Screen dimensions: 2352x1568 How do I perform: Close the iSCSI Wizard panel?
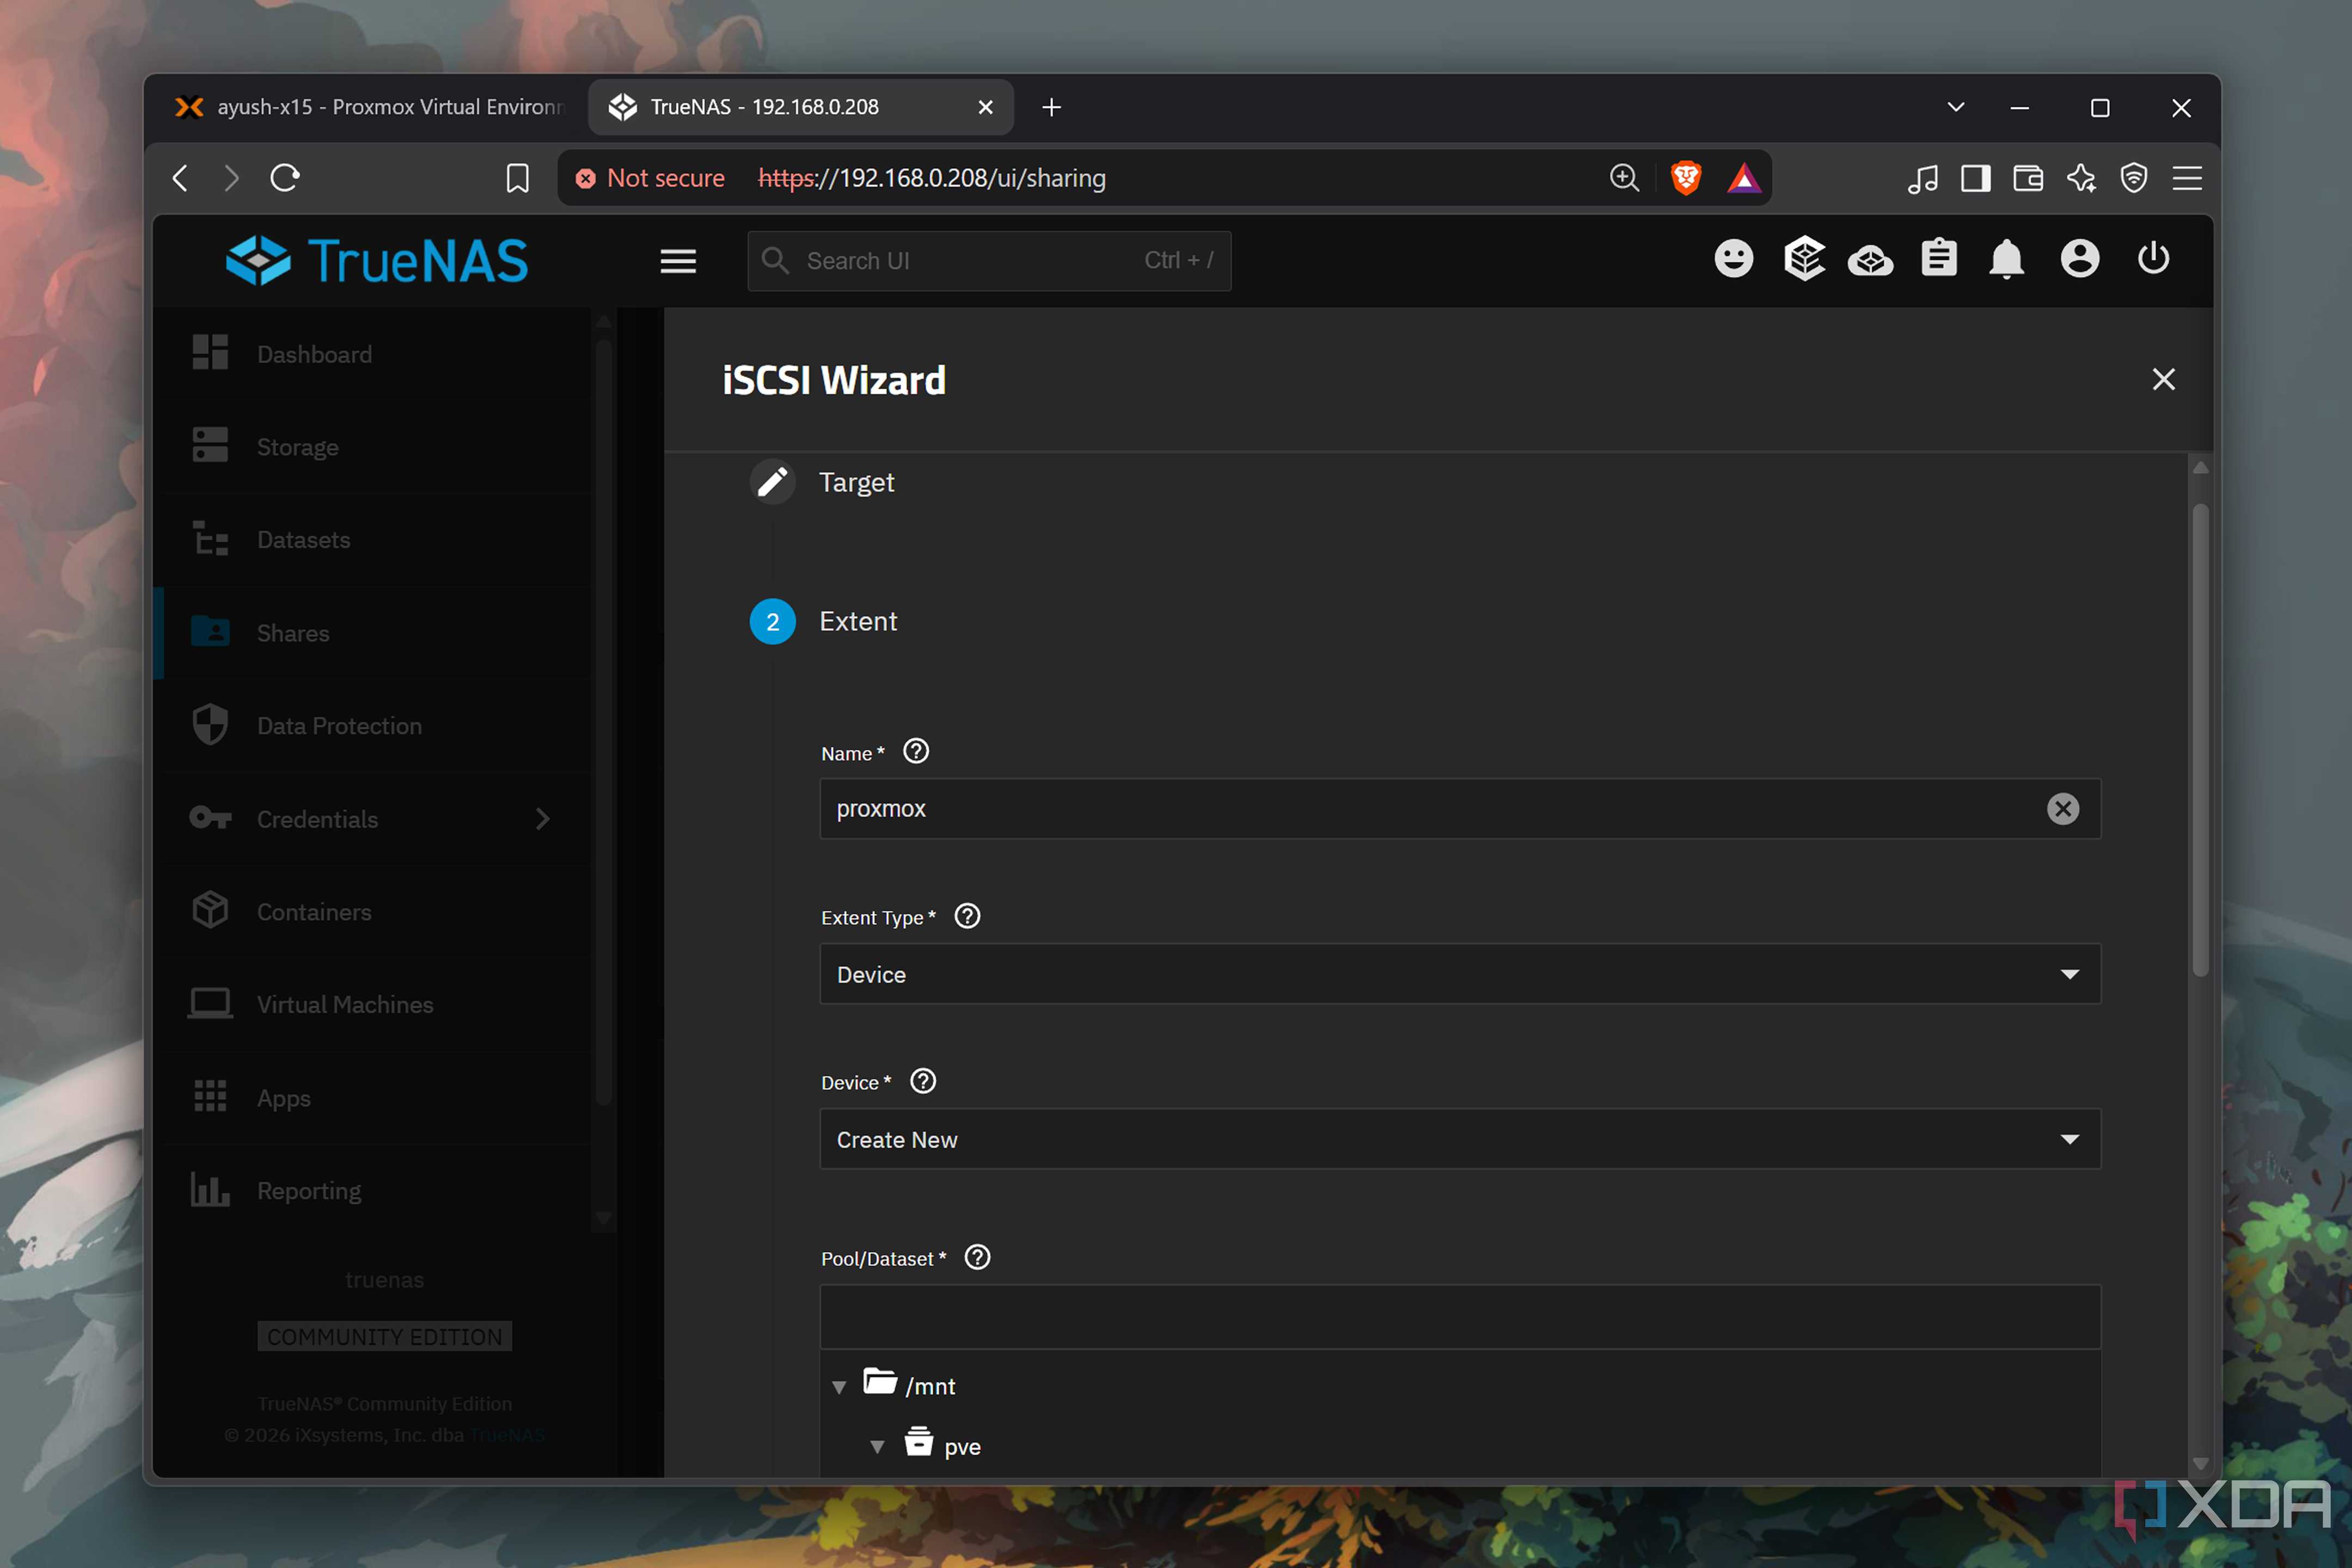[2163, 379]
